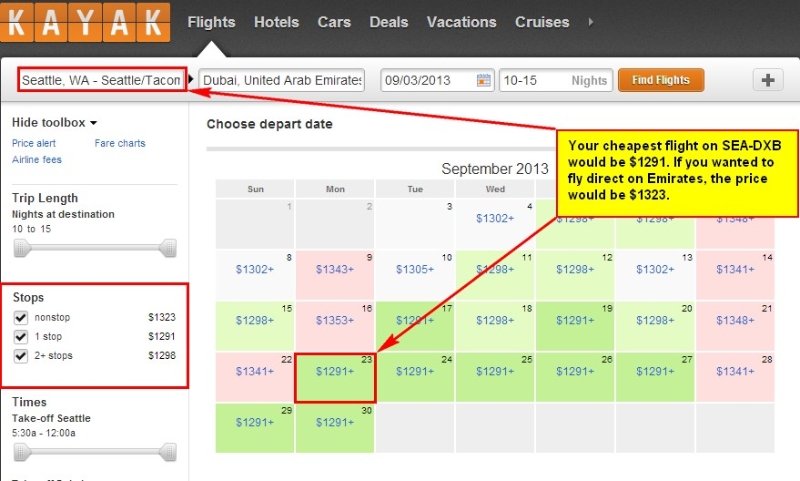Select September 24 fare $1291+
Image resolution: width=800 pixels, height=481 pixels.
(x=415, y=371)
